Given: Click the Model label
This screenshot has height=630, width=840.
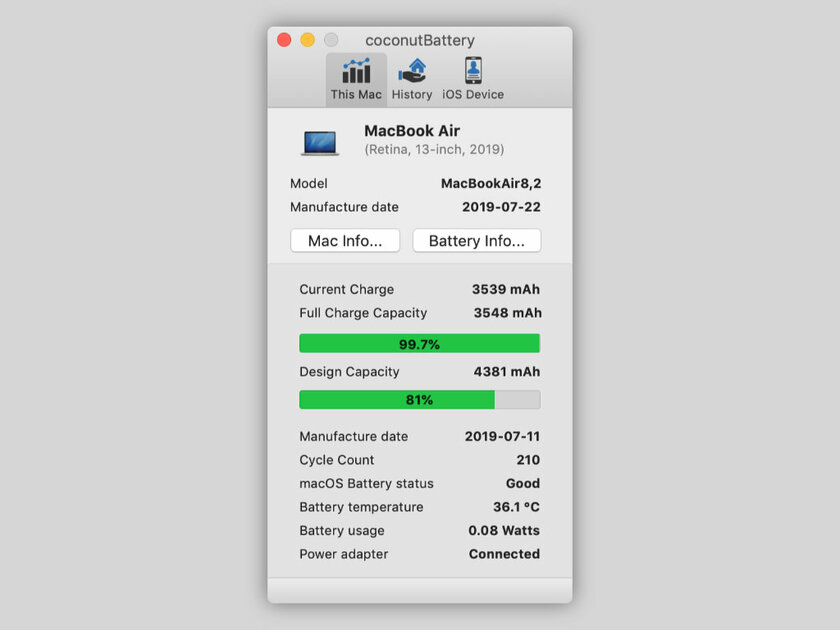Looking at the screenshot, I should pos(309,184).
